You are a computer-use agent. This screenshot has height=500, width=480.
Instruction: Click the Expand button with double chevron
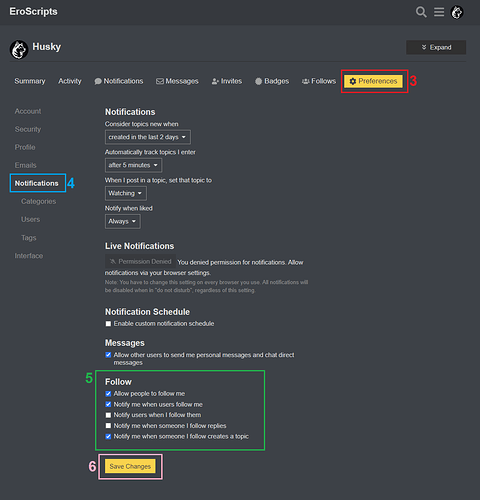click(436, 47)
